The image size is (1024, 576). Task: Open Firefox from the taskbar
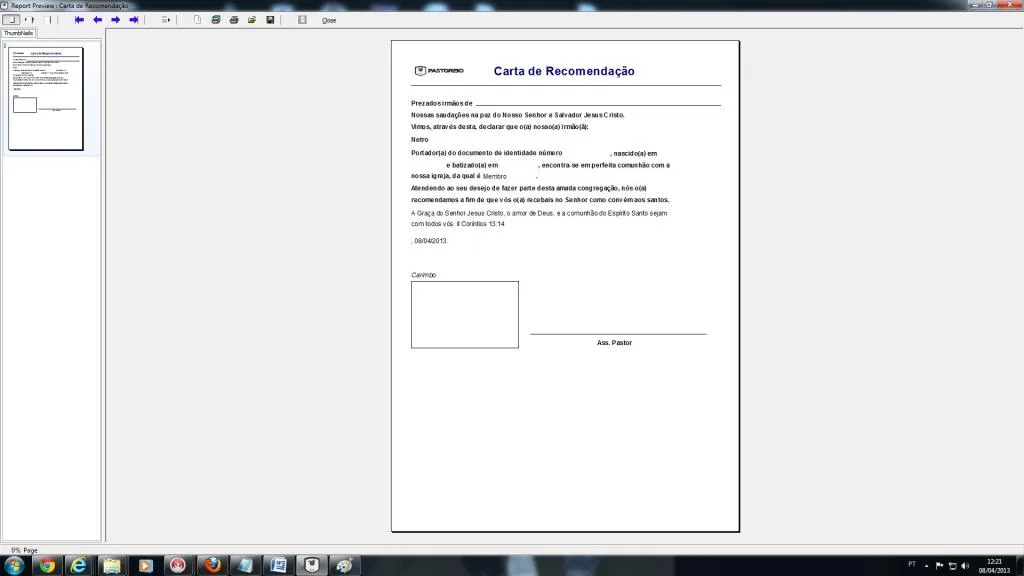(212, 566)
